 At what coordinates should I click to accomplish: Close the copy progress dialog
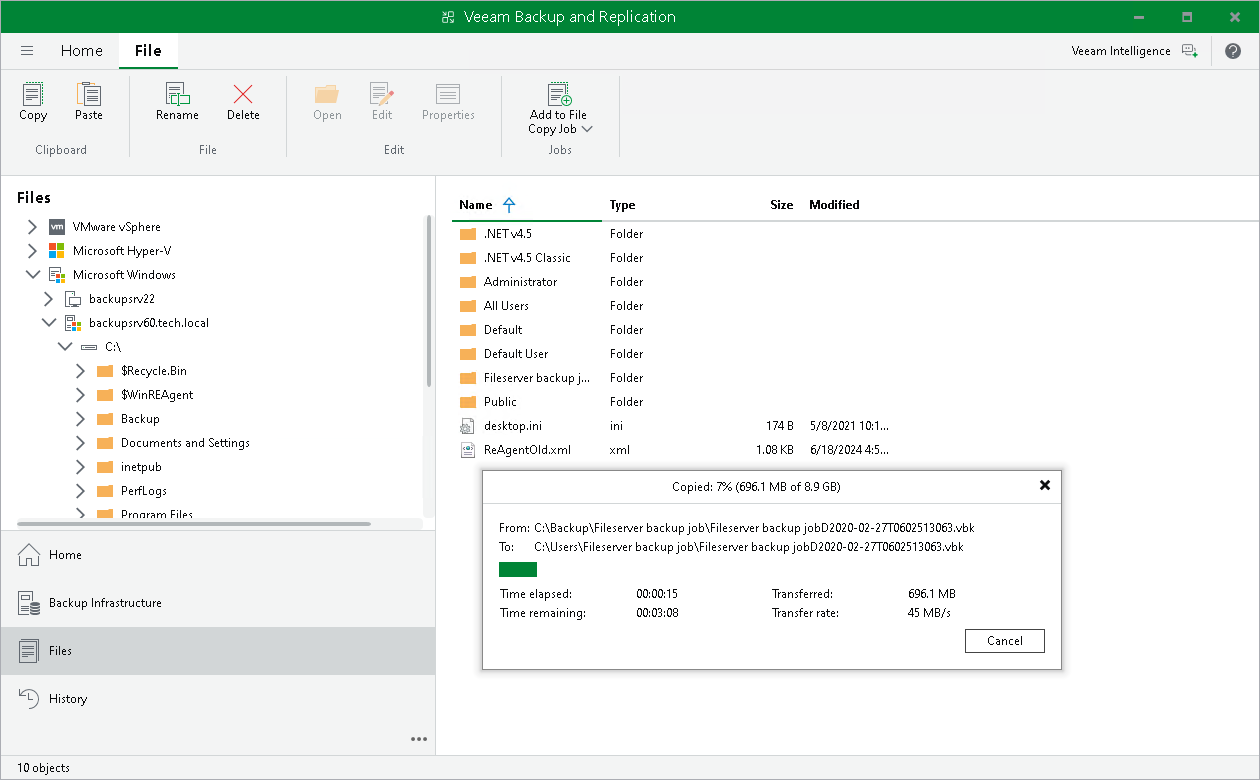pos(1045,485)
